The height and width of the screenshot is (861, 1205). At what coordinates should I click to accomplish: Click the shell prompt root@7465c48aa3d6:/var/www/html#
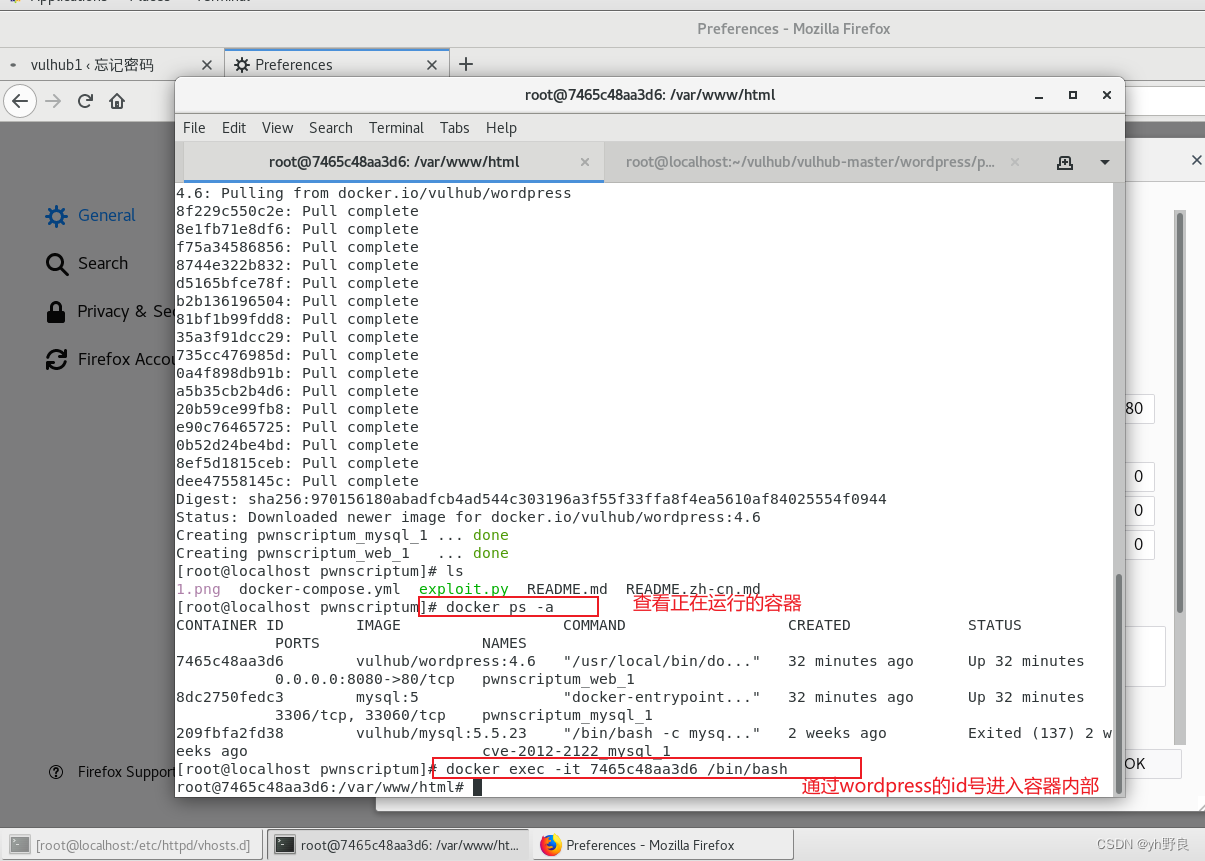tap(319, 787)
